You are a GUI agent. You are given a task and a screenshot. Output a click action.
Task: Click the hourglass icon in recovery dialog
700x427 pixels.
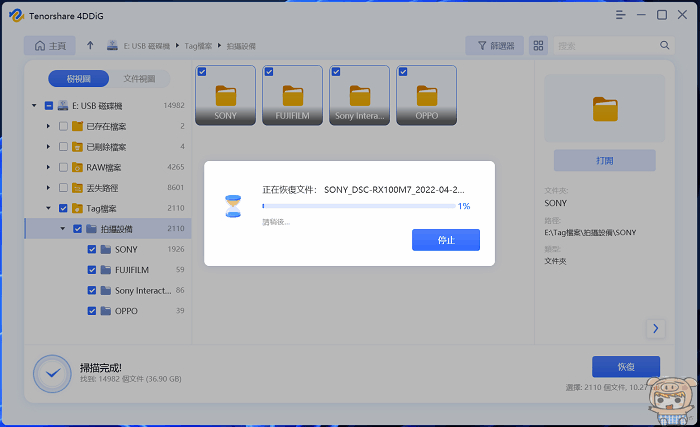(x=233, y=206)
